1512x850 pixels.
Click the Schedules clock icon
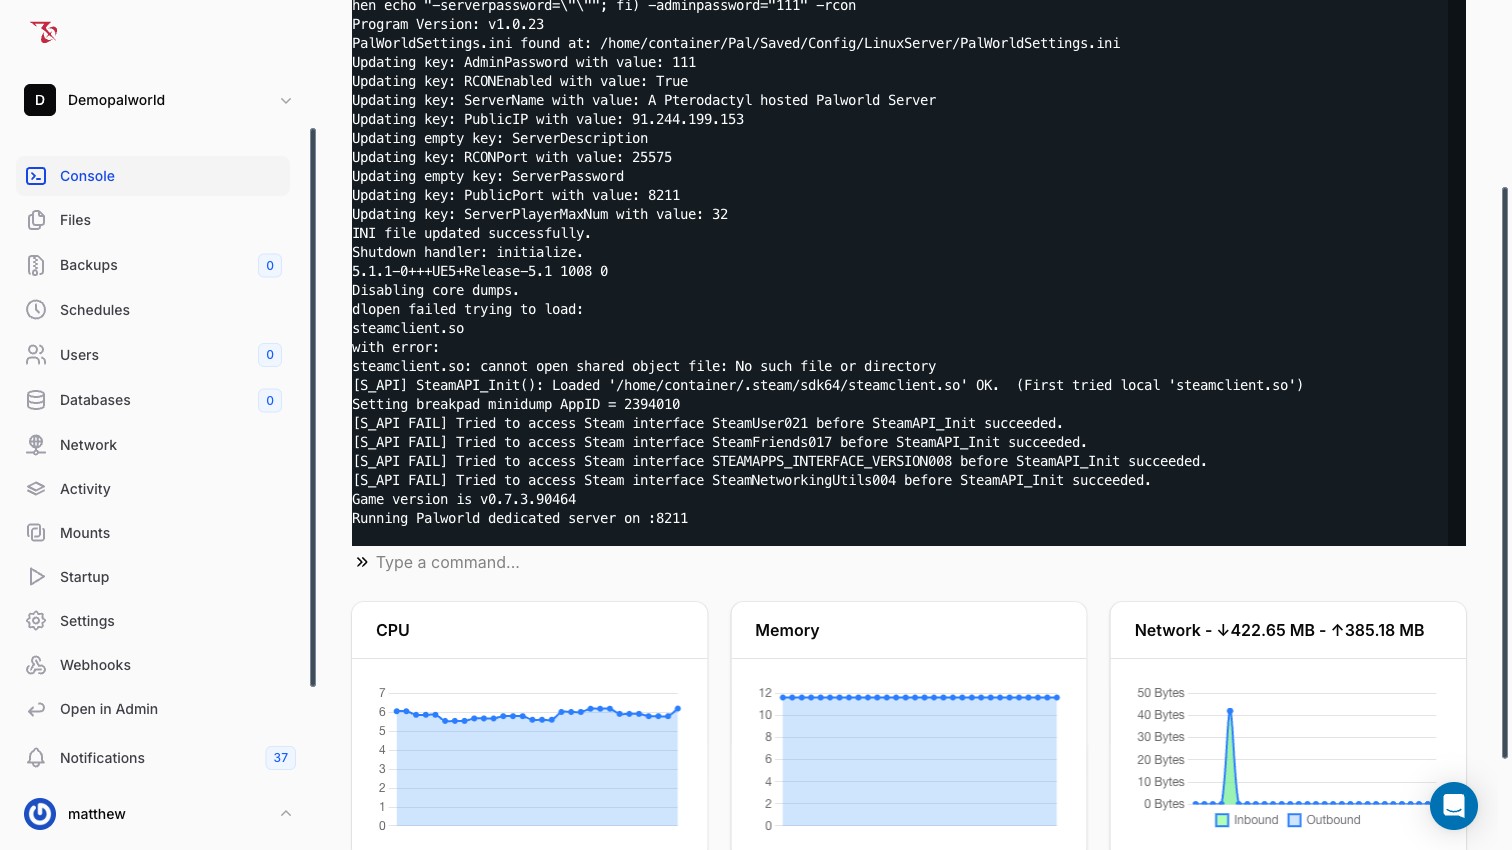(x=36, y=310)
